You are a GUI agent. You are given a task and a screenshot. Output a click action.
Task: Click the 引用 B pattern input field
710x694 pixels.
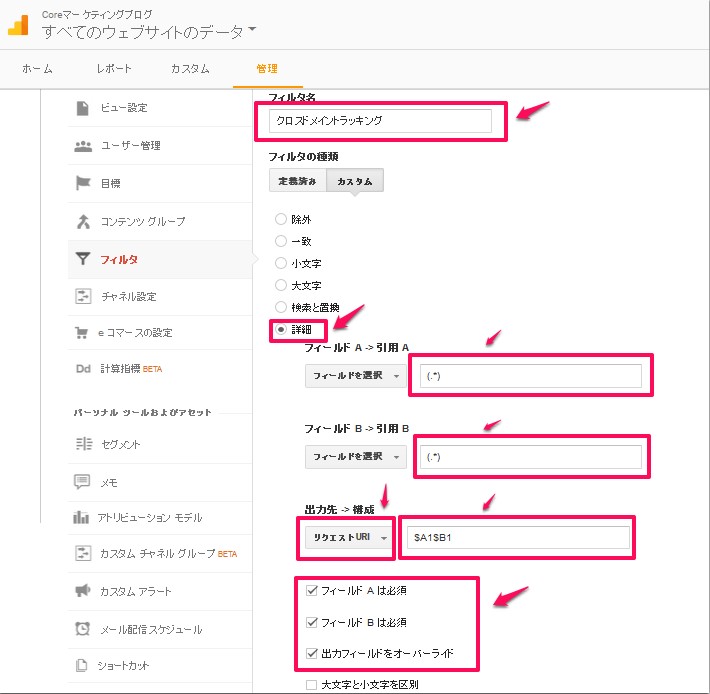click(530, 456)
